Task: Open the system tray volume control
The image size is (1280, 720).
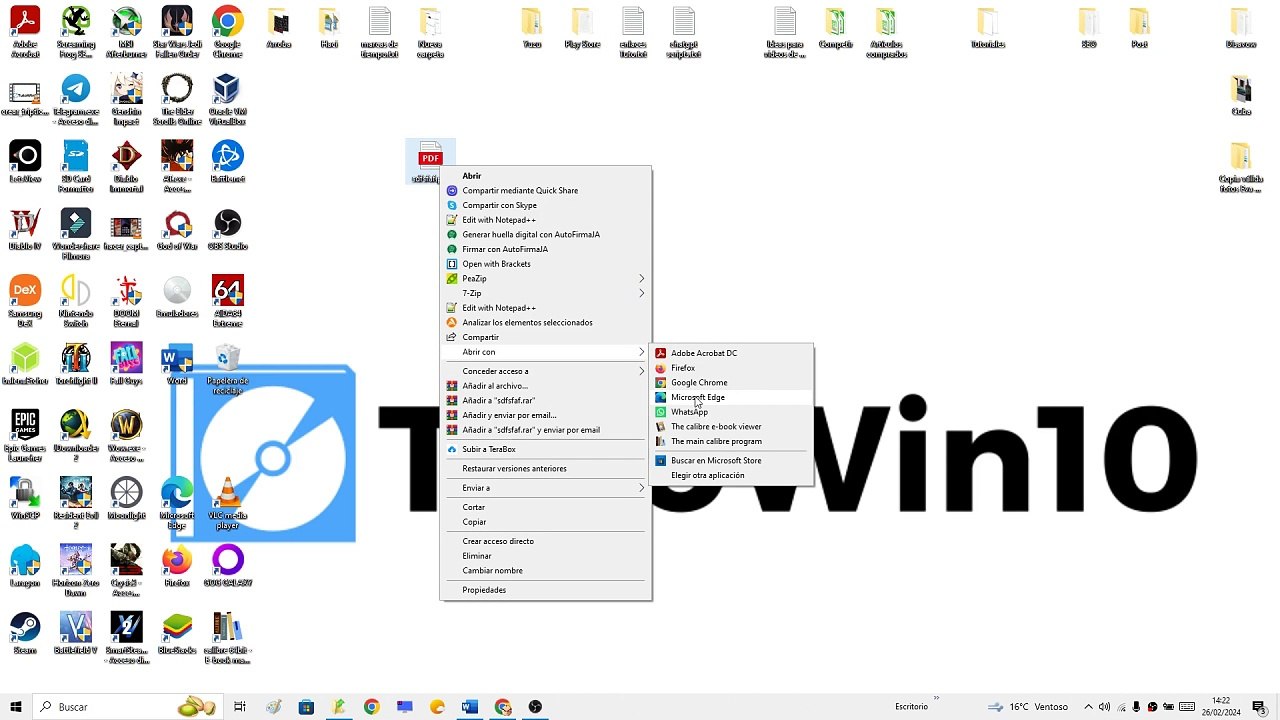Action: pyautogui.click(x=1104, y=707)
